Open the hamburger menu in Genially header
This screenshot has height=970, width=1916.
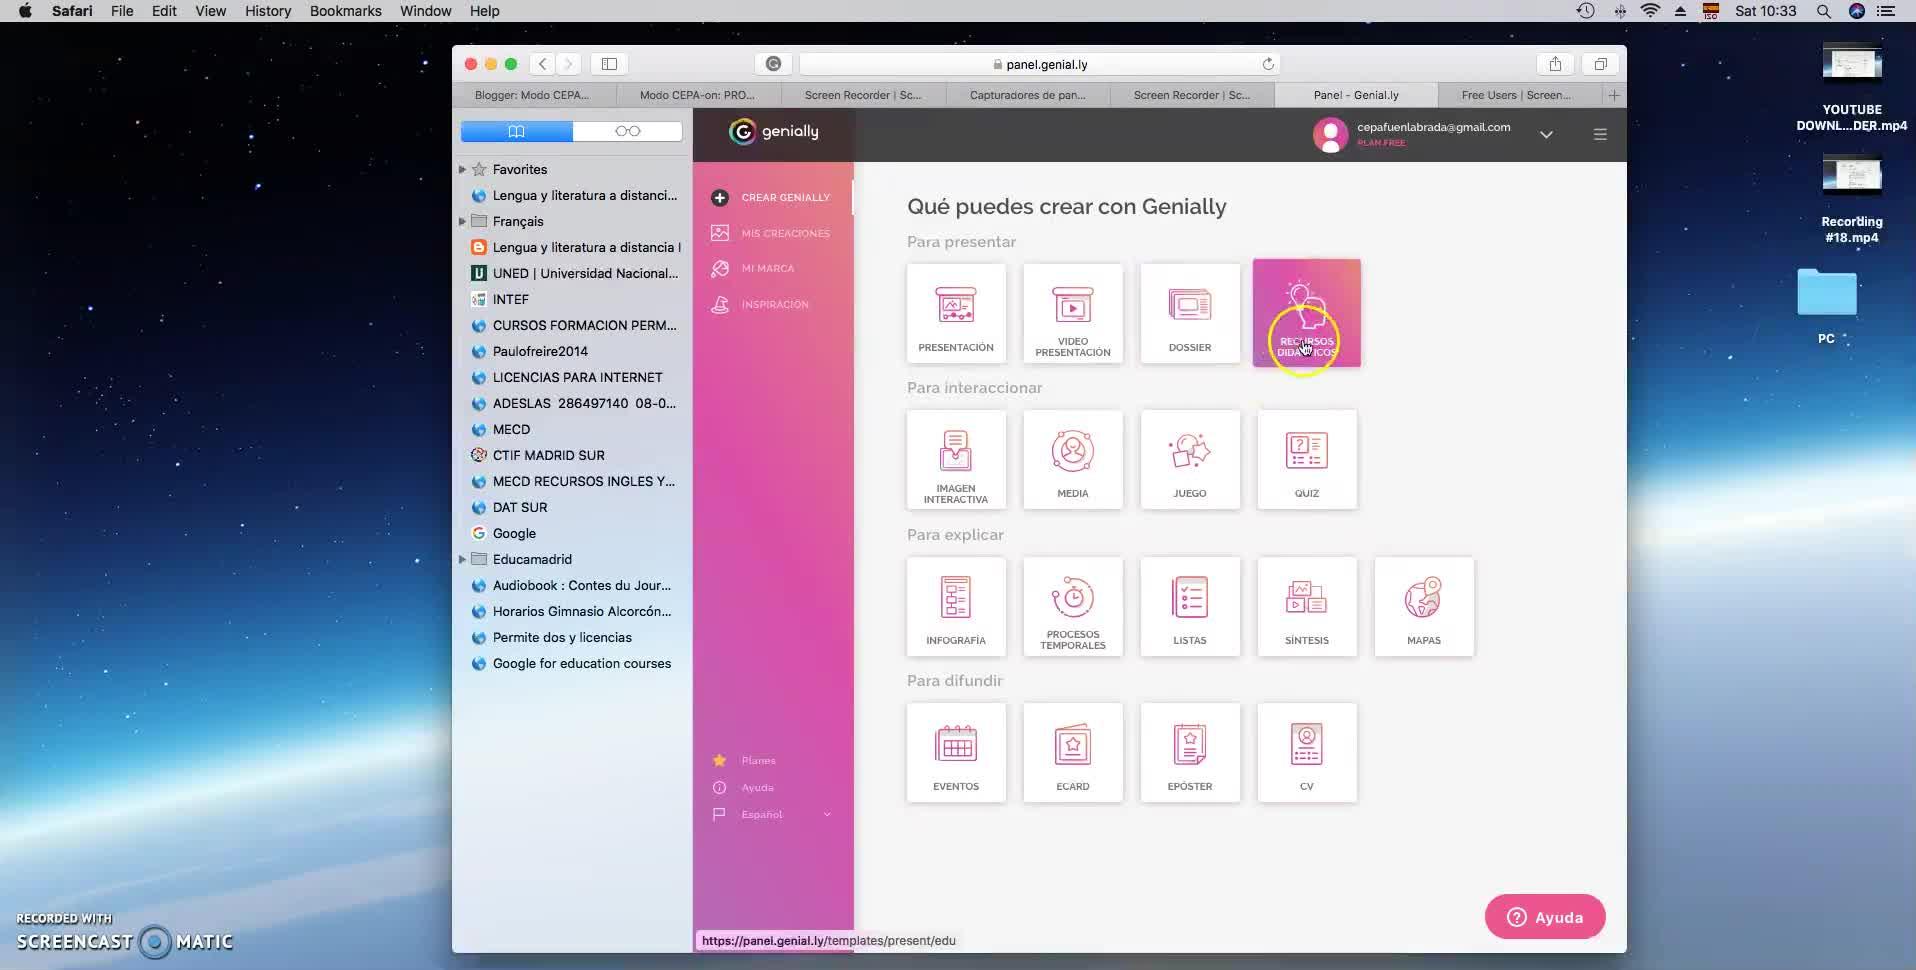tap(1600, 134)
